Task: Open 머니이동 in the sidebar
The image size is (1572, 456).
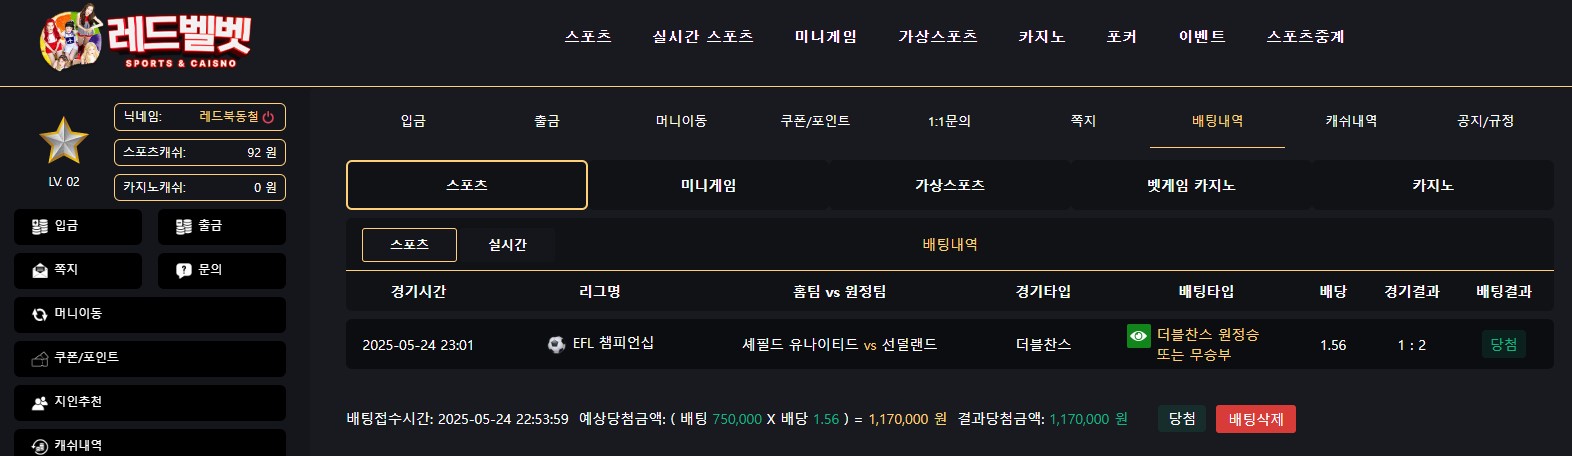Action: tap(150, 315)
